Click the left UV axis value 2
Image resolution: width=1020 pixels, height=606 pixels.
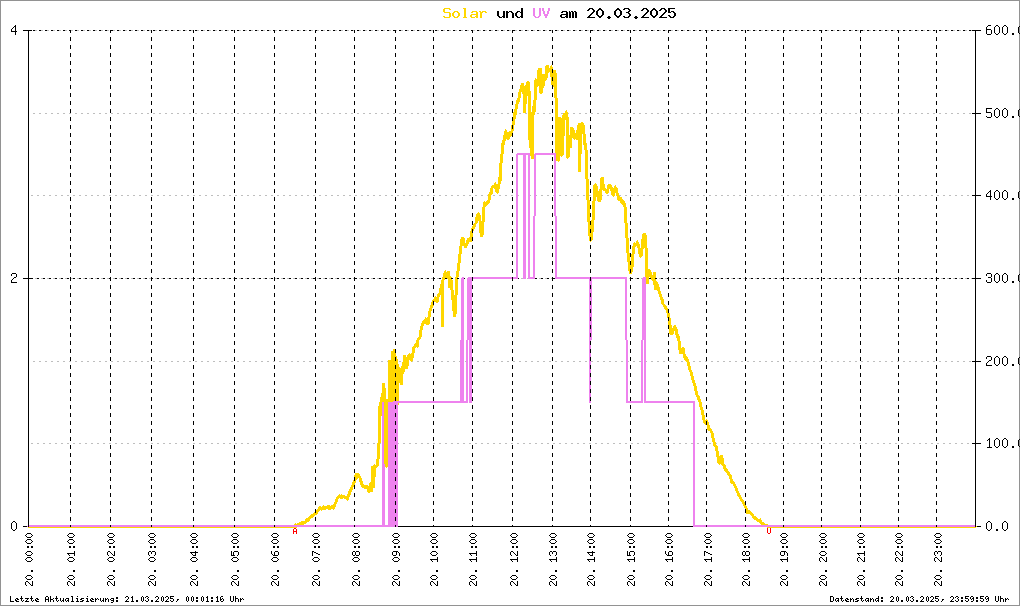pyautogui.click(x=14, y=278)
